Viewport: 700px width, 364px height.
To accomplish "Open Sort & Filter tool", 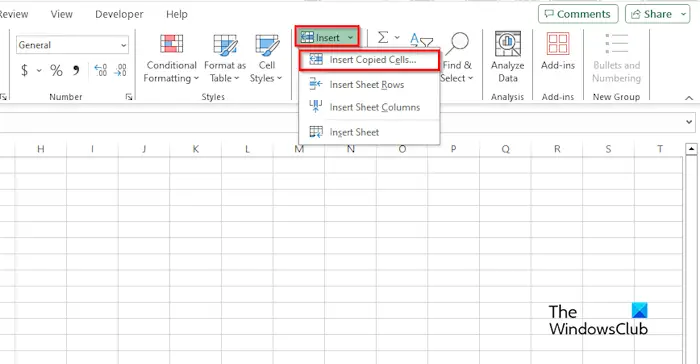I will click(x=421, y=41).
